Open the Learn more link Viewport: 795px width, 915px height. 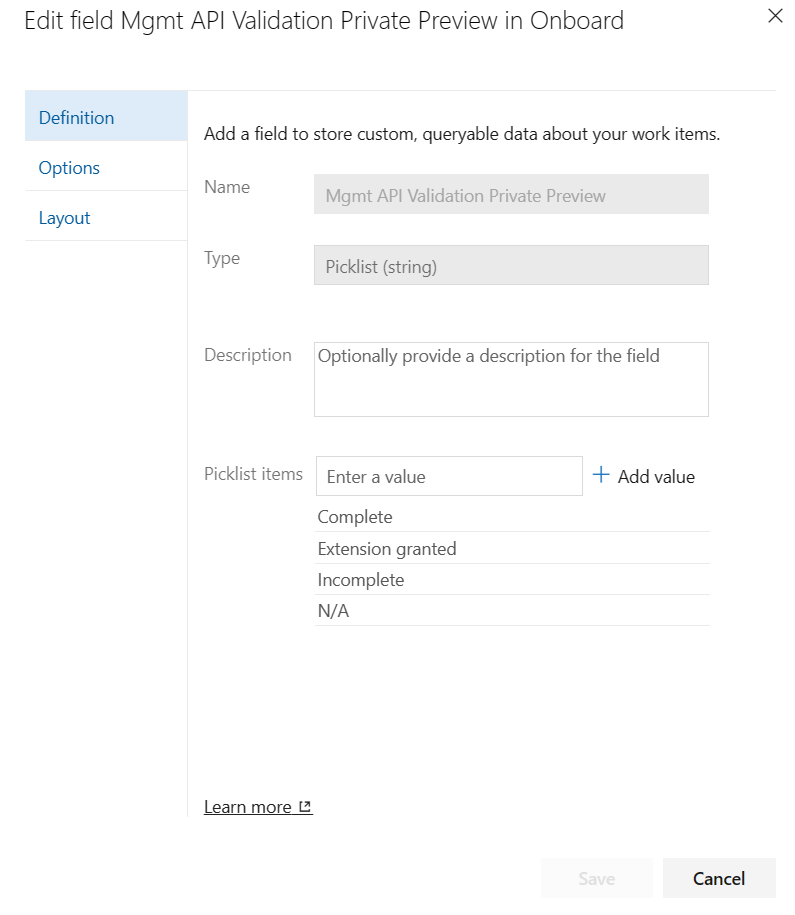point(248,806)
